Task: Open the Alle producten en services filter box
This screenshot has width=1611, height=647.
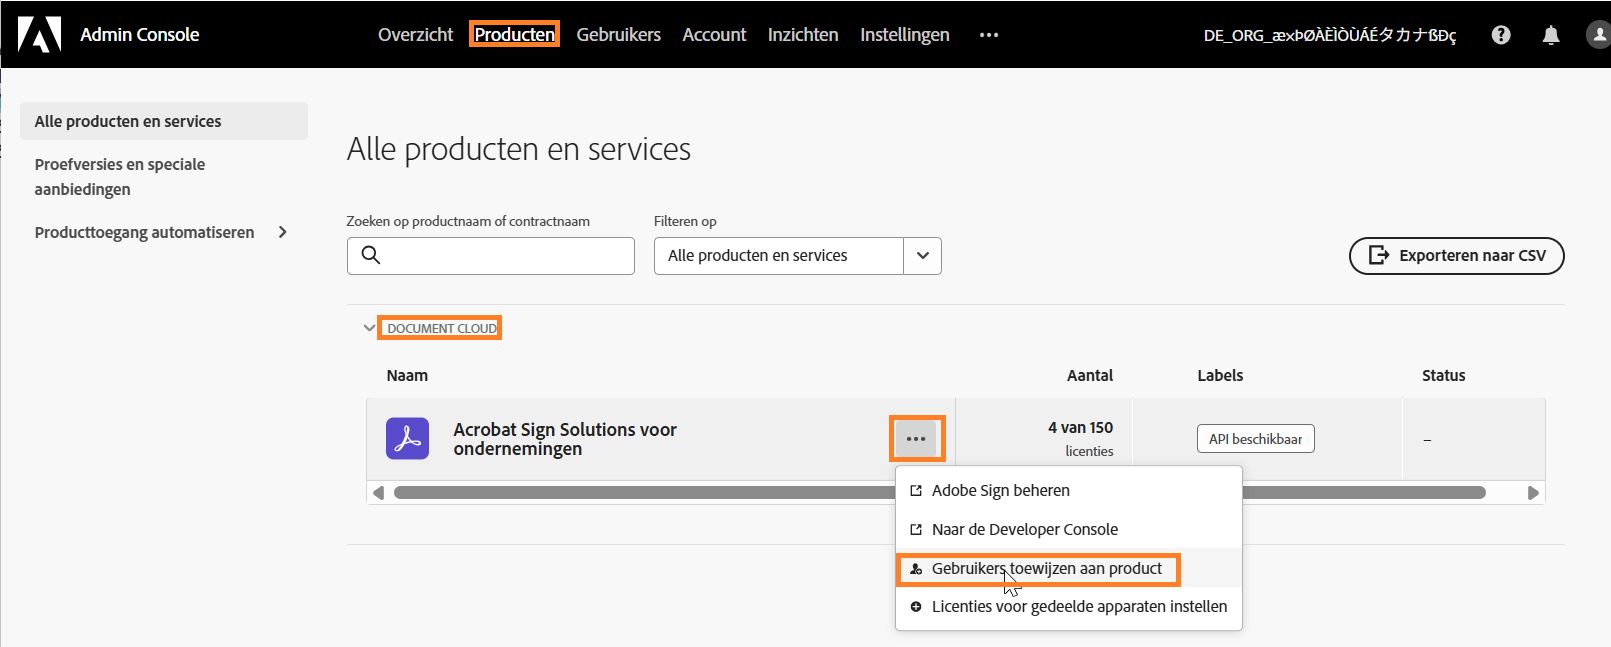Action: 797,256
